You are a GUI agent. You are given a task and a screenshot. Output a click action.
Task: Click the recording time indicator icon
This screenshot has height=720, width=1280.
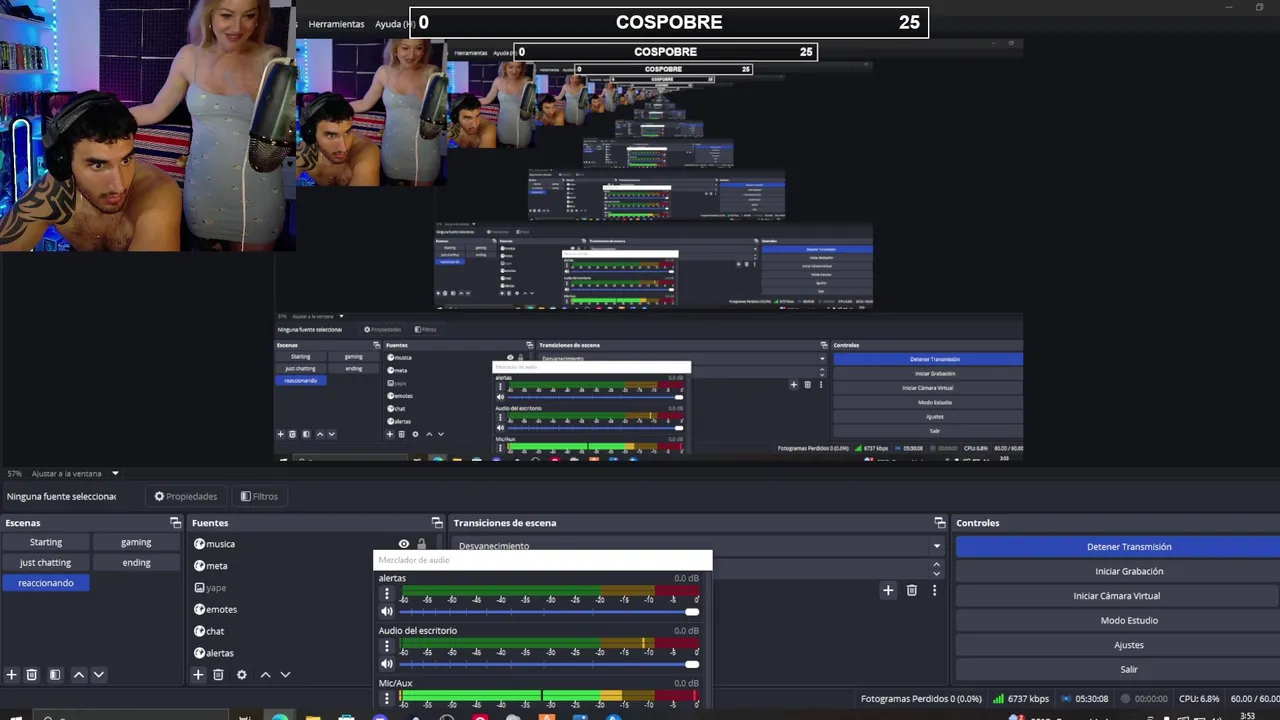click(x=1126, y=699)
